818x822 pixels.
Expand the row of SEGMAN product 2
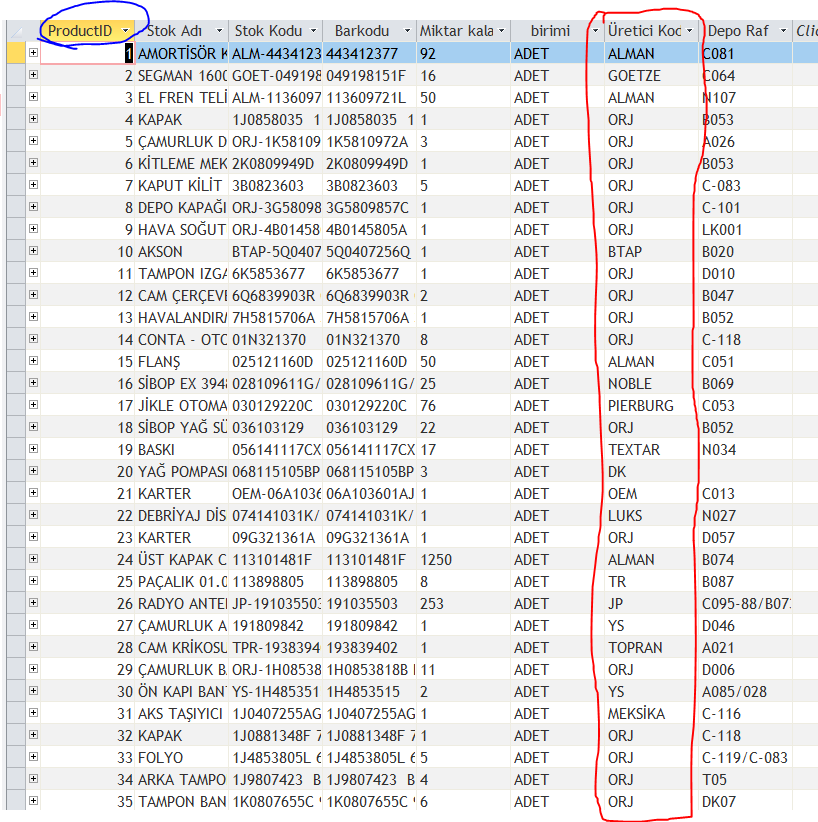[34, 75]
